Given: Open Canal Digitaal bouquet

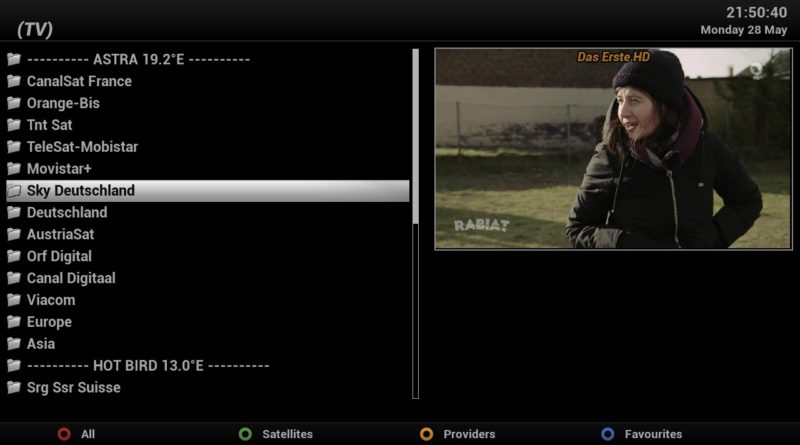Looking at the screenshot, I should [71, 278].
